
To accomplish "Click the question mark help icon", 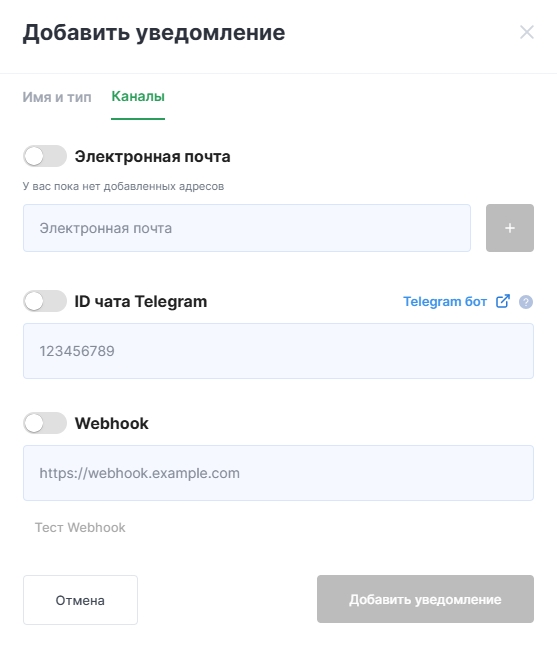I will coord(526,302).
